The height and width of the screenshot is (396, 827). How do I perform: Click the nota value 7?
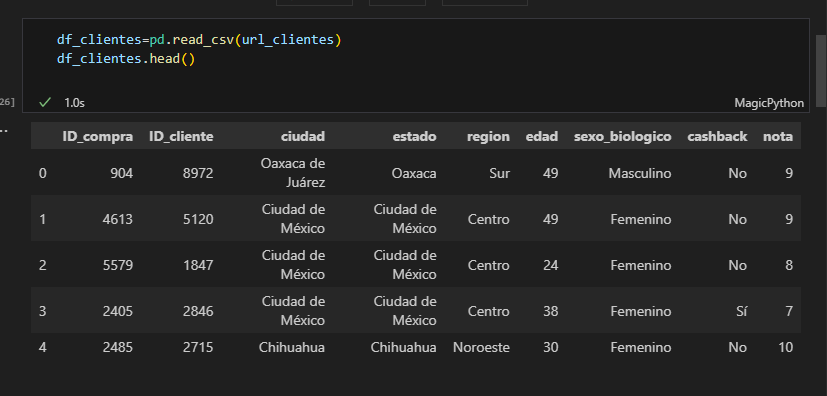tap(789, 311)
